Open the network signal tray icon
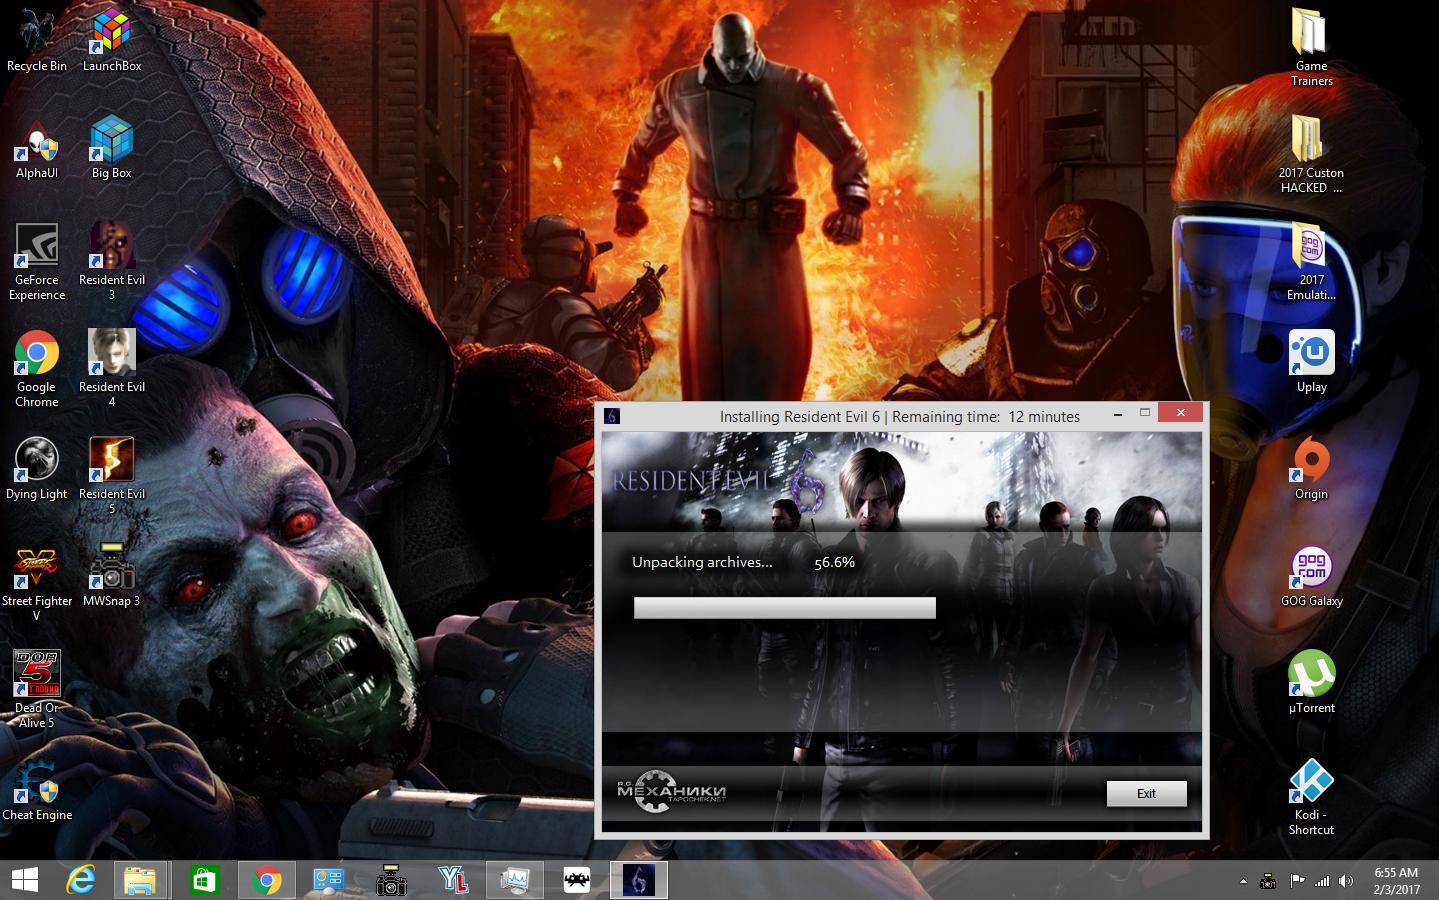This screenshot has width=1439, height=900. pyautogui.click(x=1322, y=881)
